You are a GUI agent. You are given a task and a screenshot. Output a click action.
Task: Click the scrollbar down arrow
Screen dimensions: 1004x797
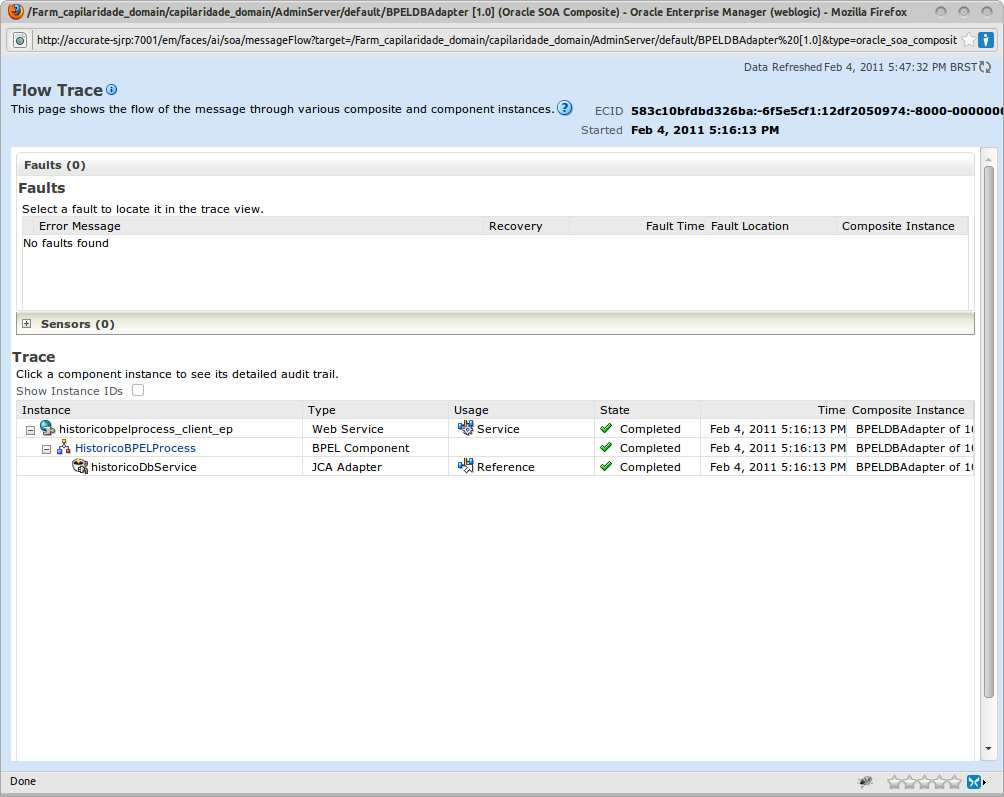tap(989, 748)
